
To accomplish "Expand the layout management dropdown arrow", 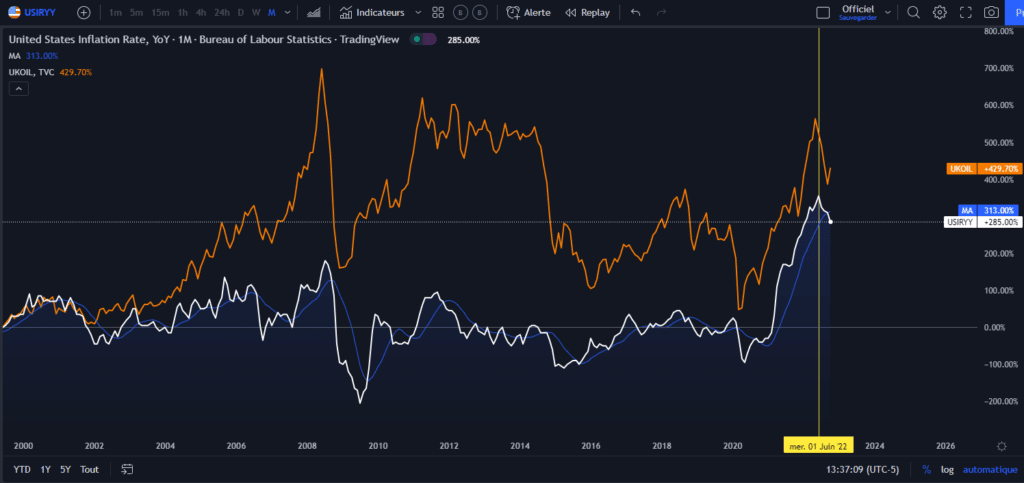I will click(888, 12).
